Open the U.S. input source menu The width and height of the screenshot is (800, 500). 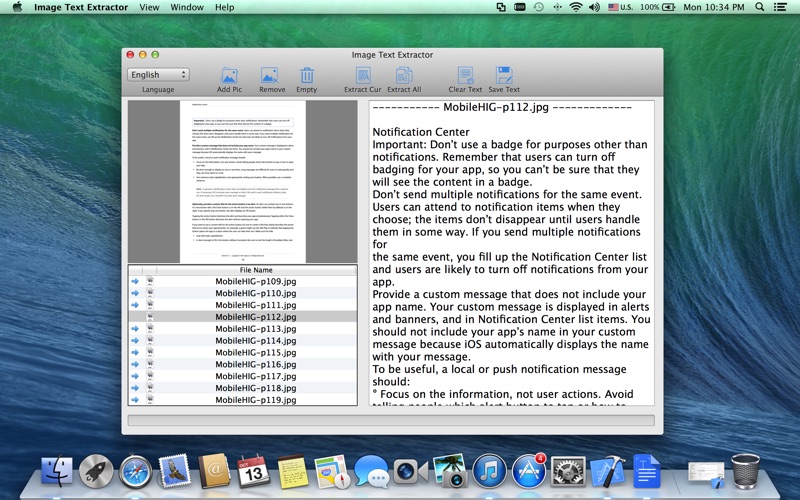(x=620, y=7)
